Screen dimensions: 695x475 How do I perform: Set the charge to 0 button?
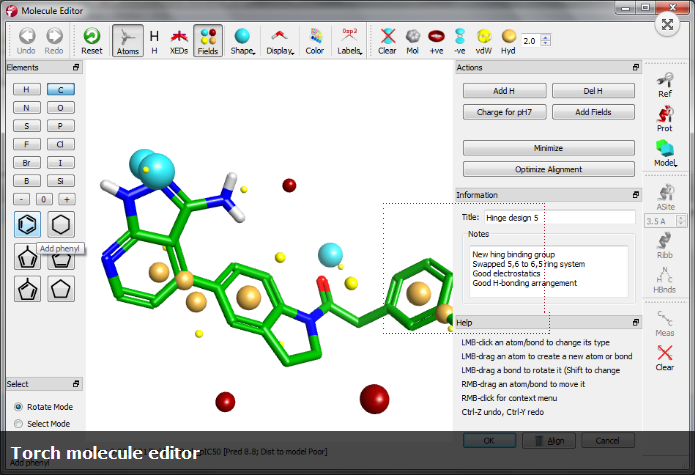point(44,199)
